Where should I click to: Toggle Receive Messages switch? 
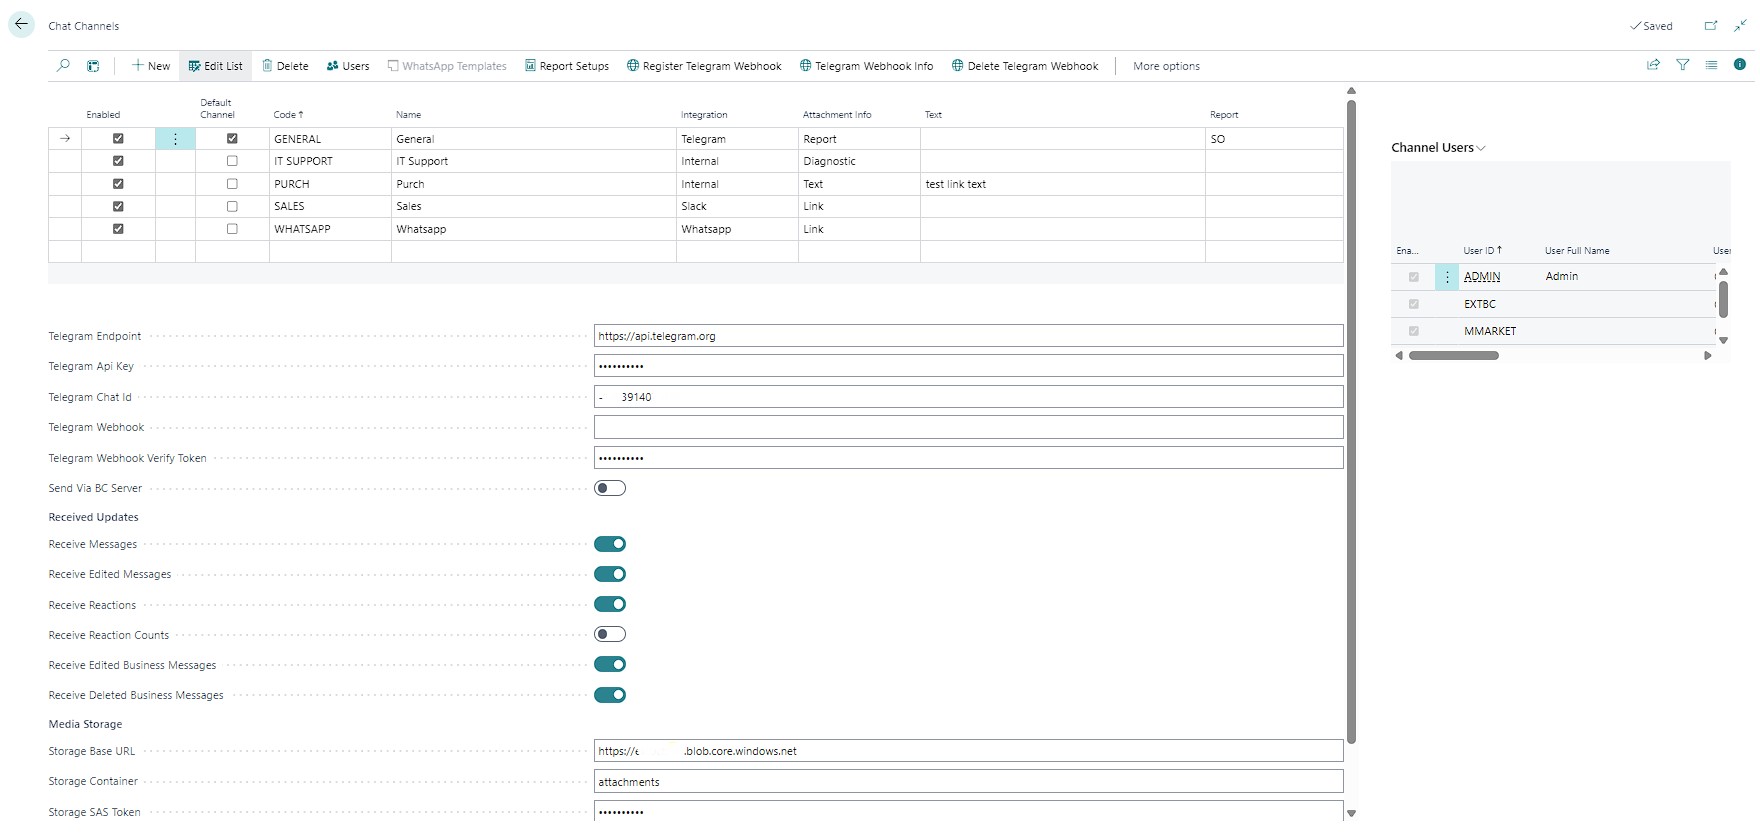click(x=610, y=544)
